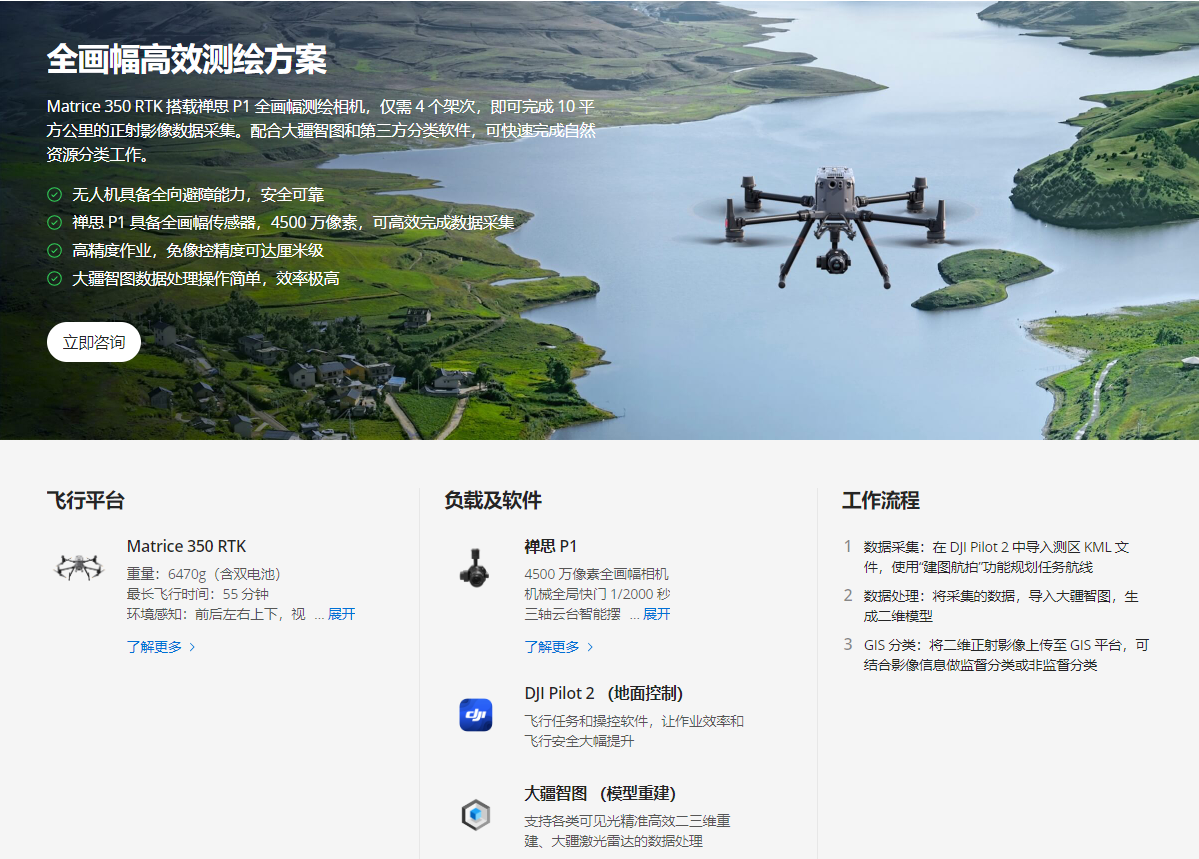Expand the 禅思 P1 description with 展开
Image resolution: width=1199 pixels, height=859 pixels.
click(x=656, y=614)
